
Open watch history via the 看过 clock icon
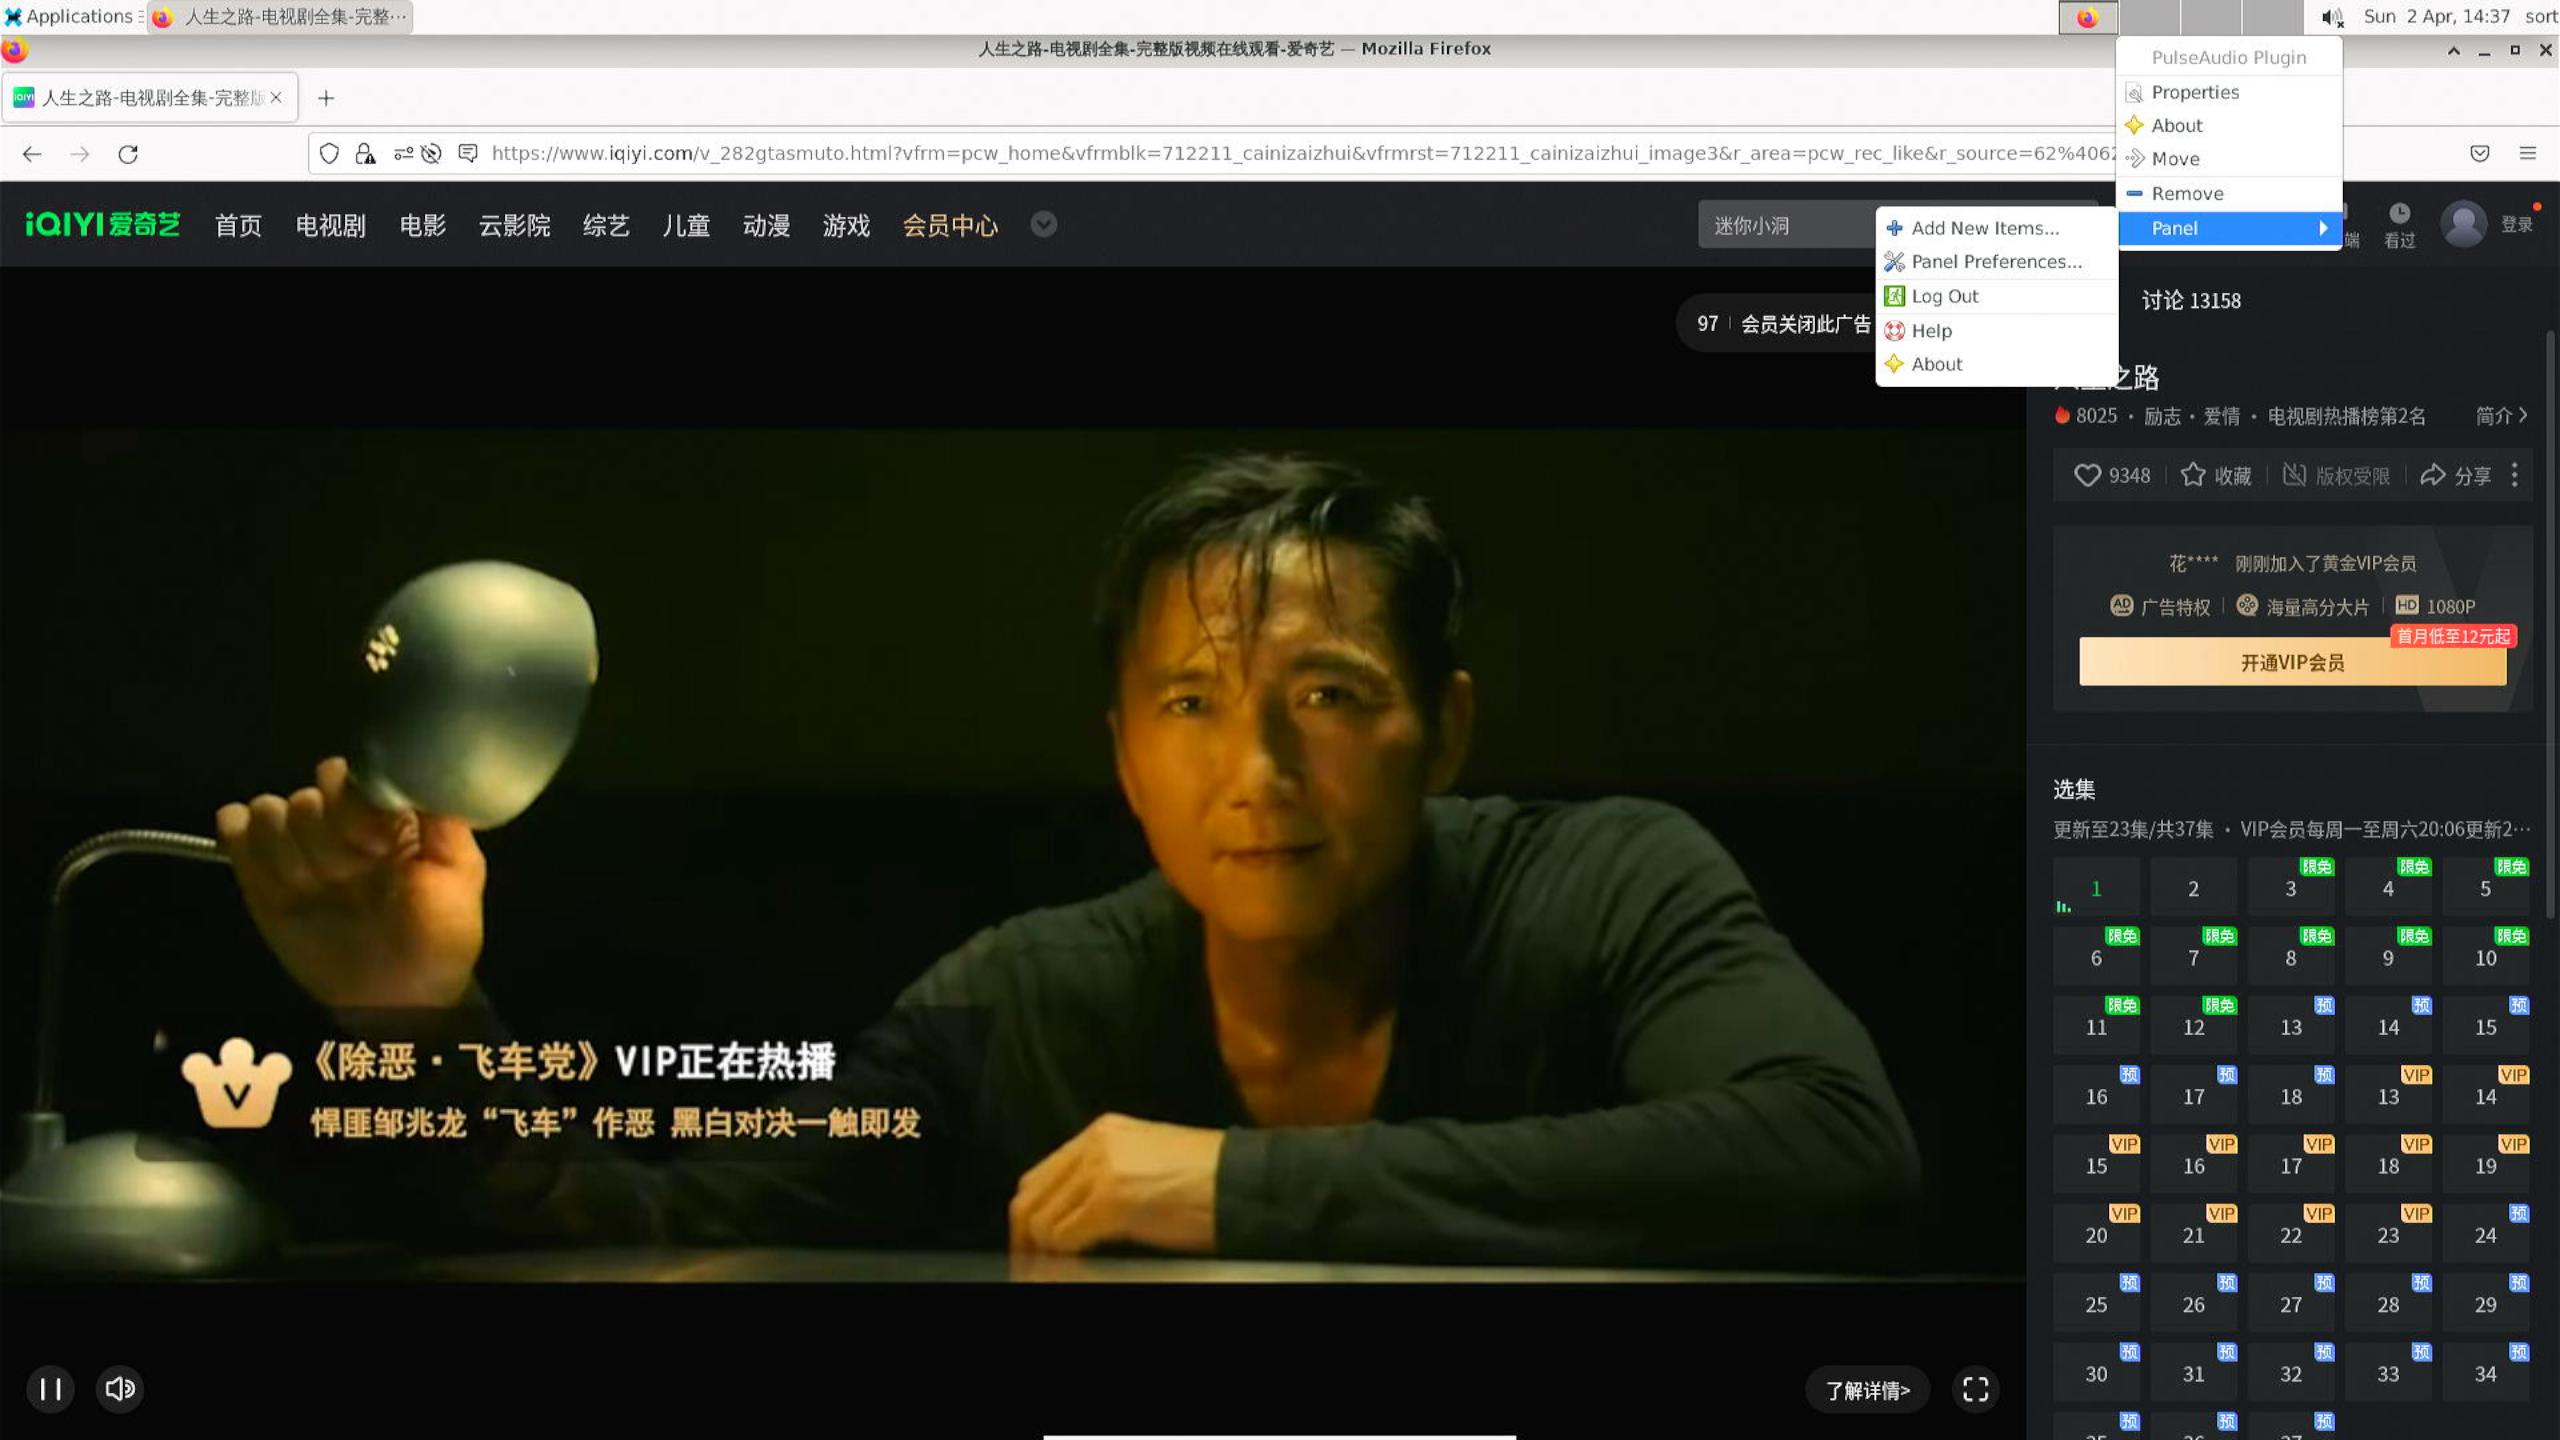point(2400,218)
